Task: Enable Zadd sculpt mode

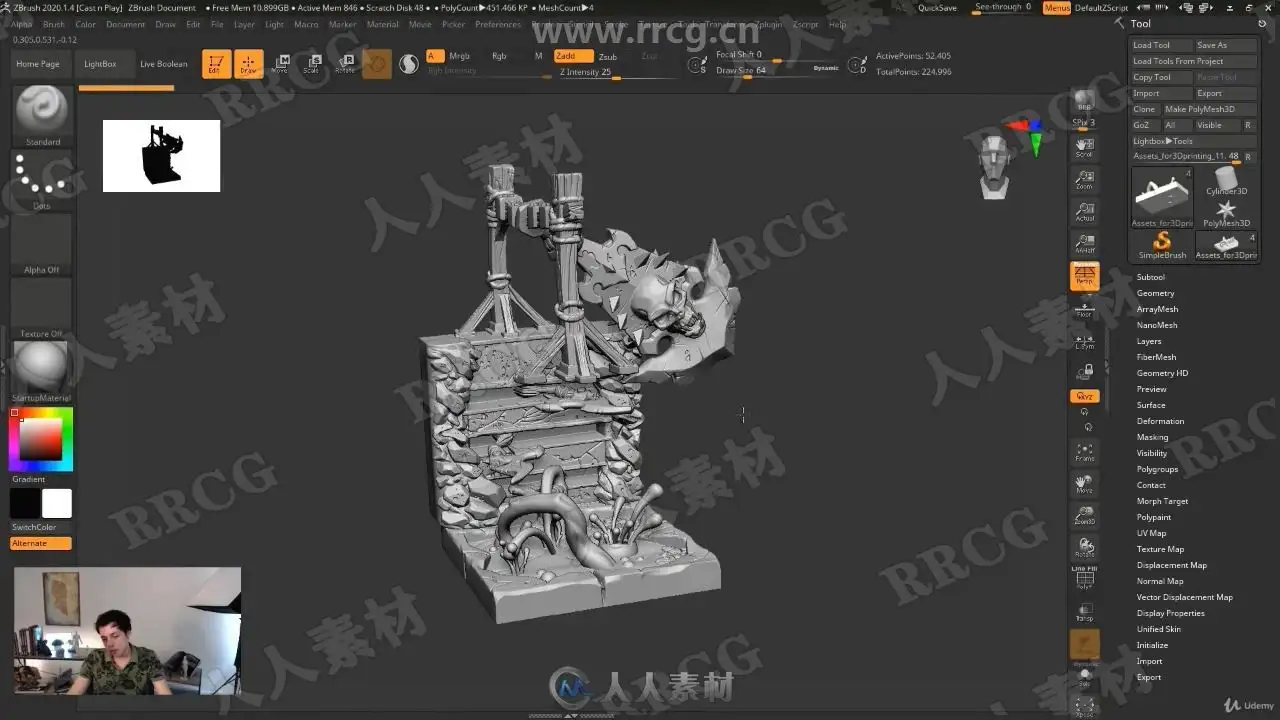Action: (x=573, y=56)
